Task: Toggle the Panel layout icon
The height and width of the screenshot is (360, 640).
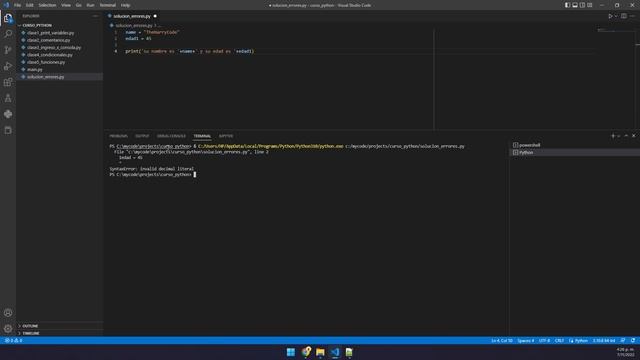Action: (x=575, y=5)
